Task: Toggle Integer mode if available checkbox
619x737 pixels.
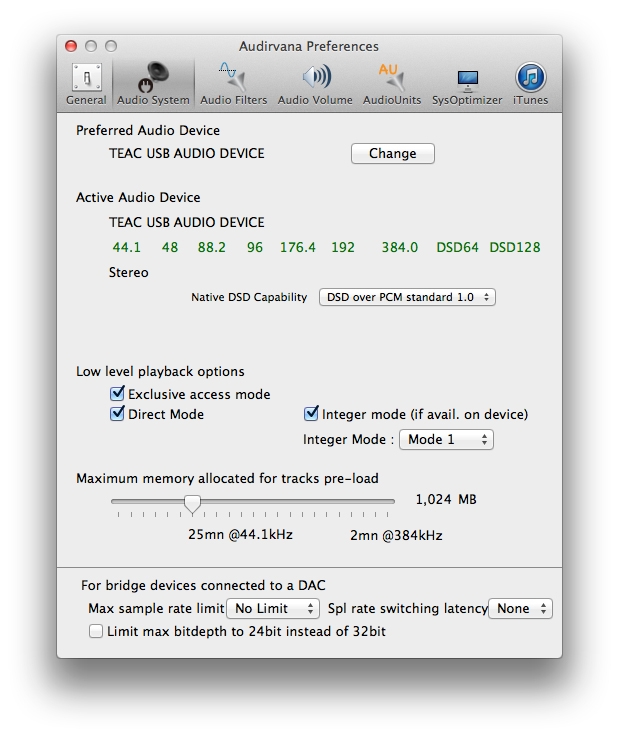Action: point(311,414)
